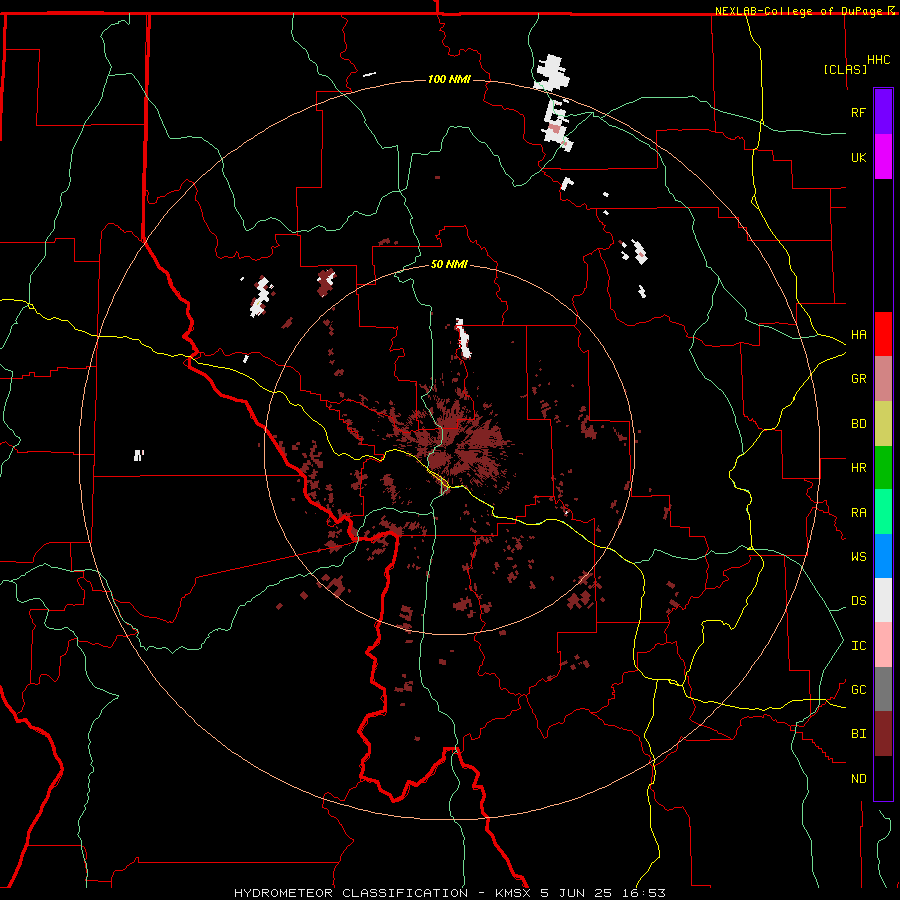Click the WS blue legend swatch
The image size is (900, 900).
pyautogui.click(x=883, y=556)
